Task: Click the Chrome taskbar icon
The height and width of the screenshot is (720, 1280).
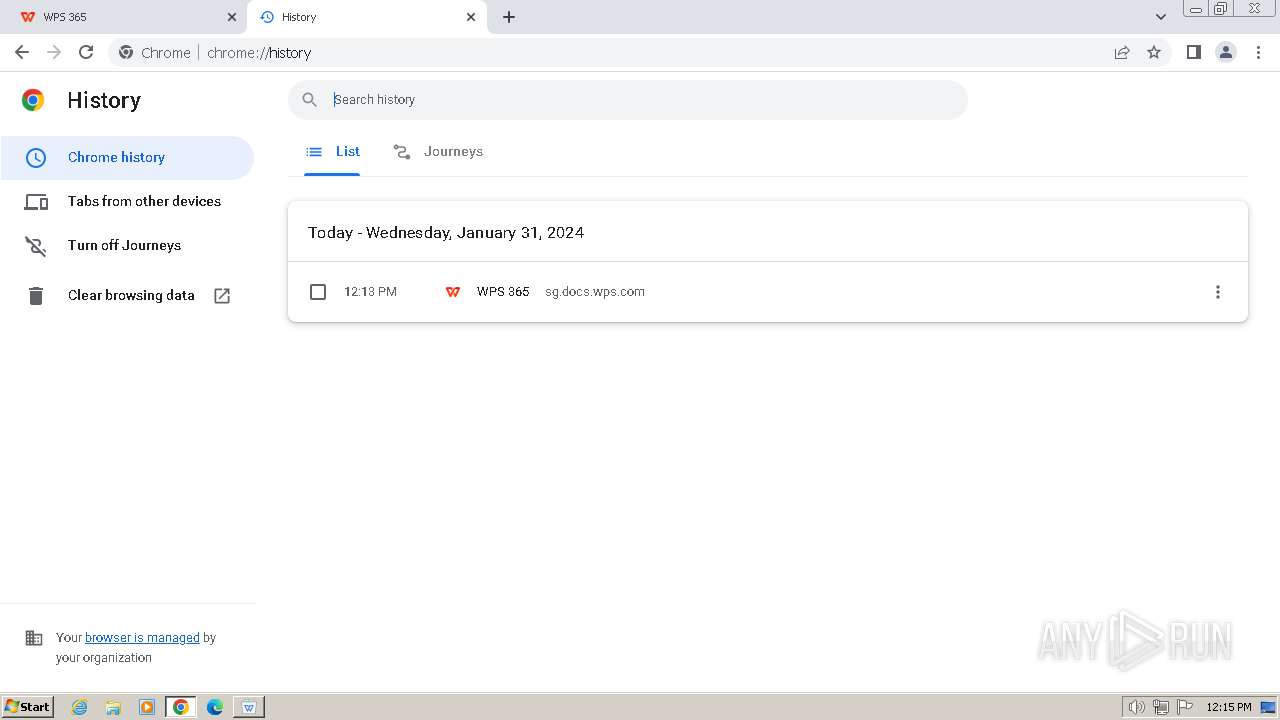Action: click(181, 707)
